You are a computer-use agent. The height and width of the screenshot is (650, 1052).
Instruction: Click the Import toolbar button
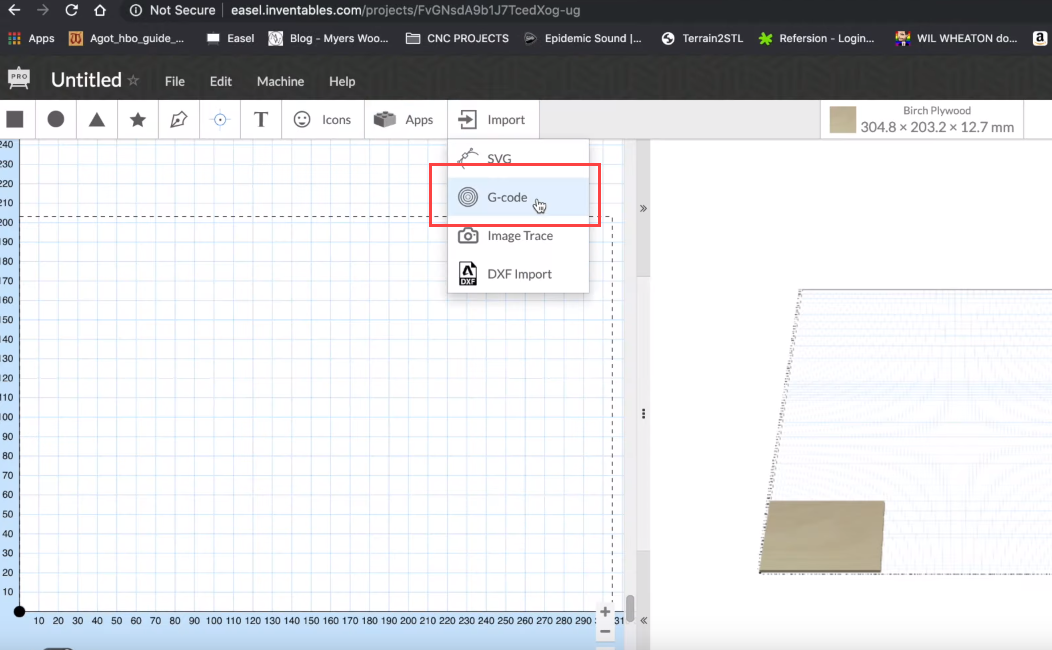point(492,119)
